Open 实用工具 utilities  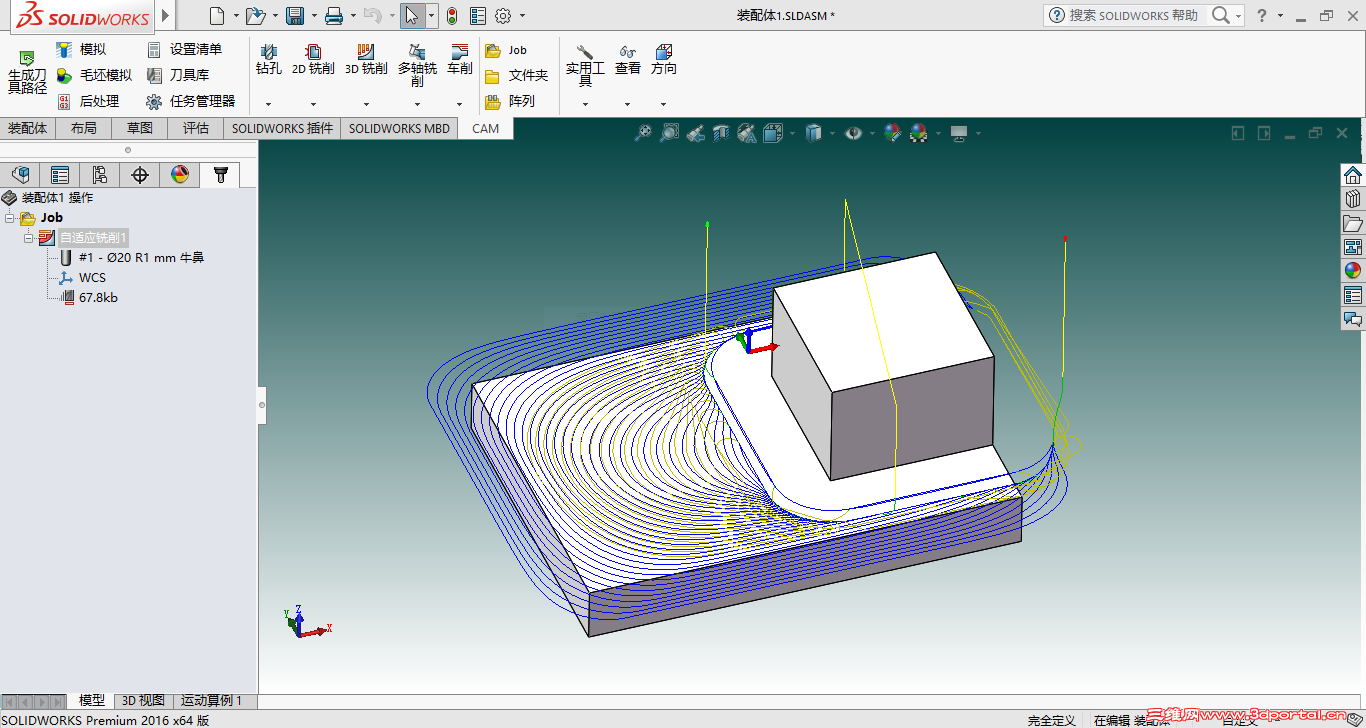[585, 65]
